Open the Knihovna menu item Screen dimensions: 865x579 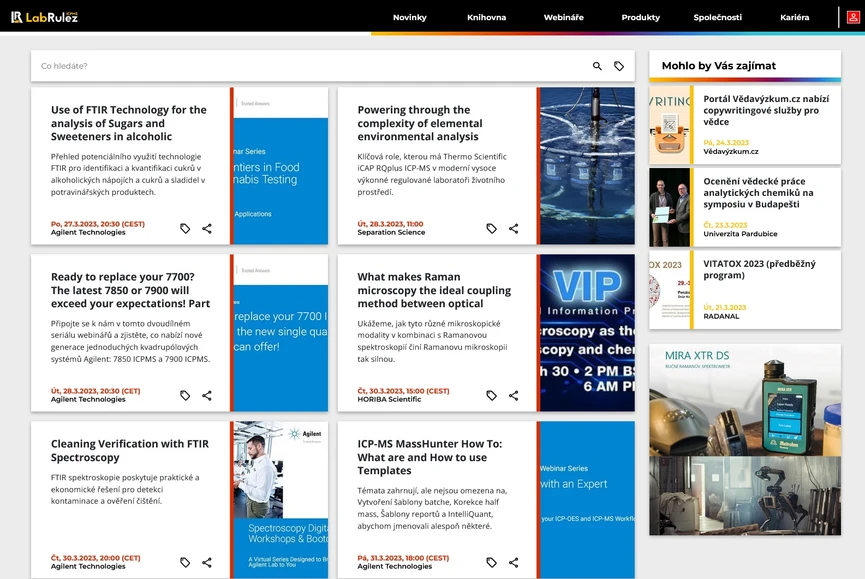point(487,17)
